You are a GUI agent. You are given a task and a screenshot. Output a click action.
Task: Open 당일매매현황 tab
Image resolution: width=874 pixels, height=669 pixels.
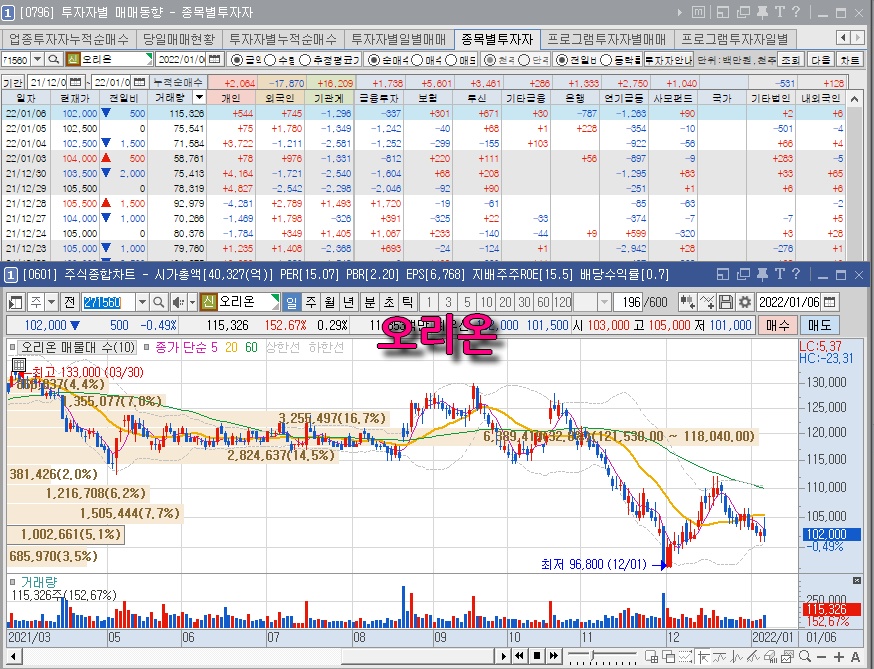click(178, 39)
